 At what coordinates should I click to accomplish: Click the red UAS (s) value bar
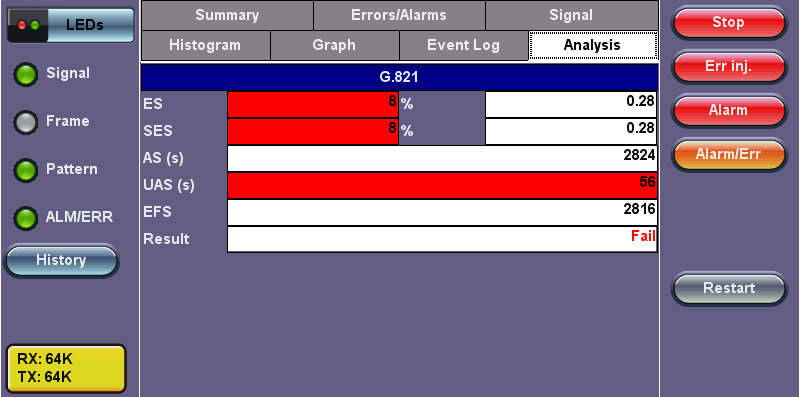click(442, 185)
